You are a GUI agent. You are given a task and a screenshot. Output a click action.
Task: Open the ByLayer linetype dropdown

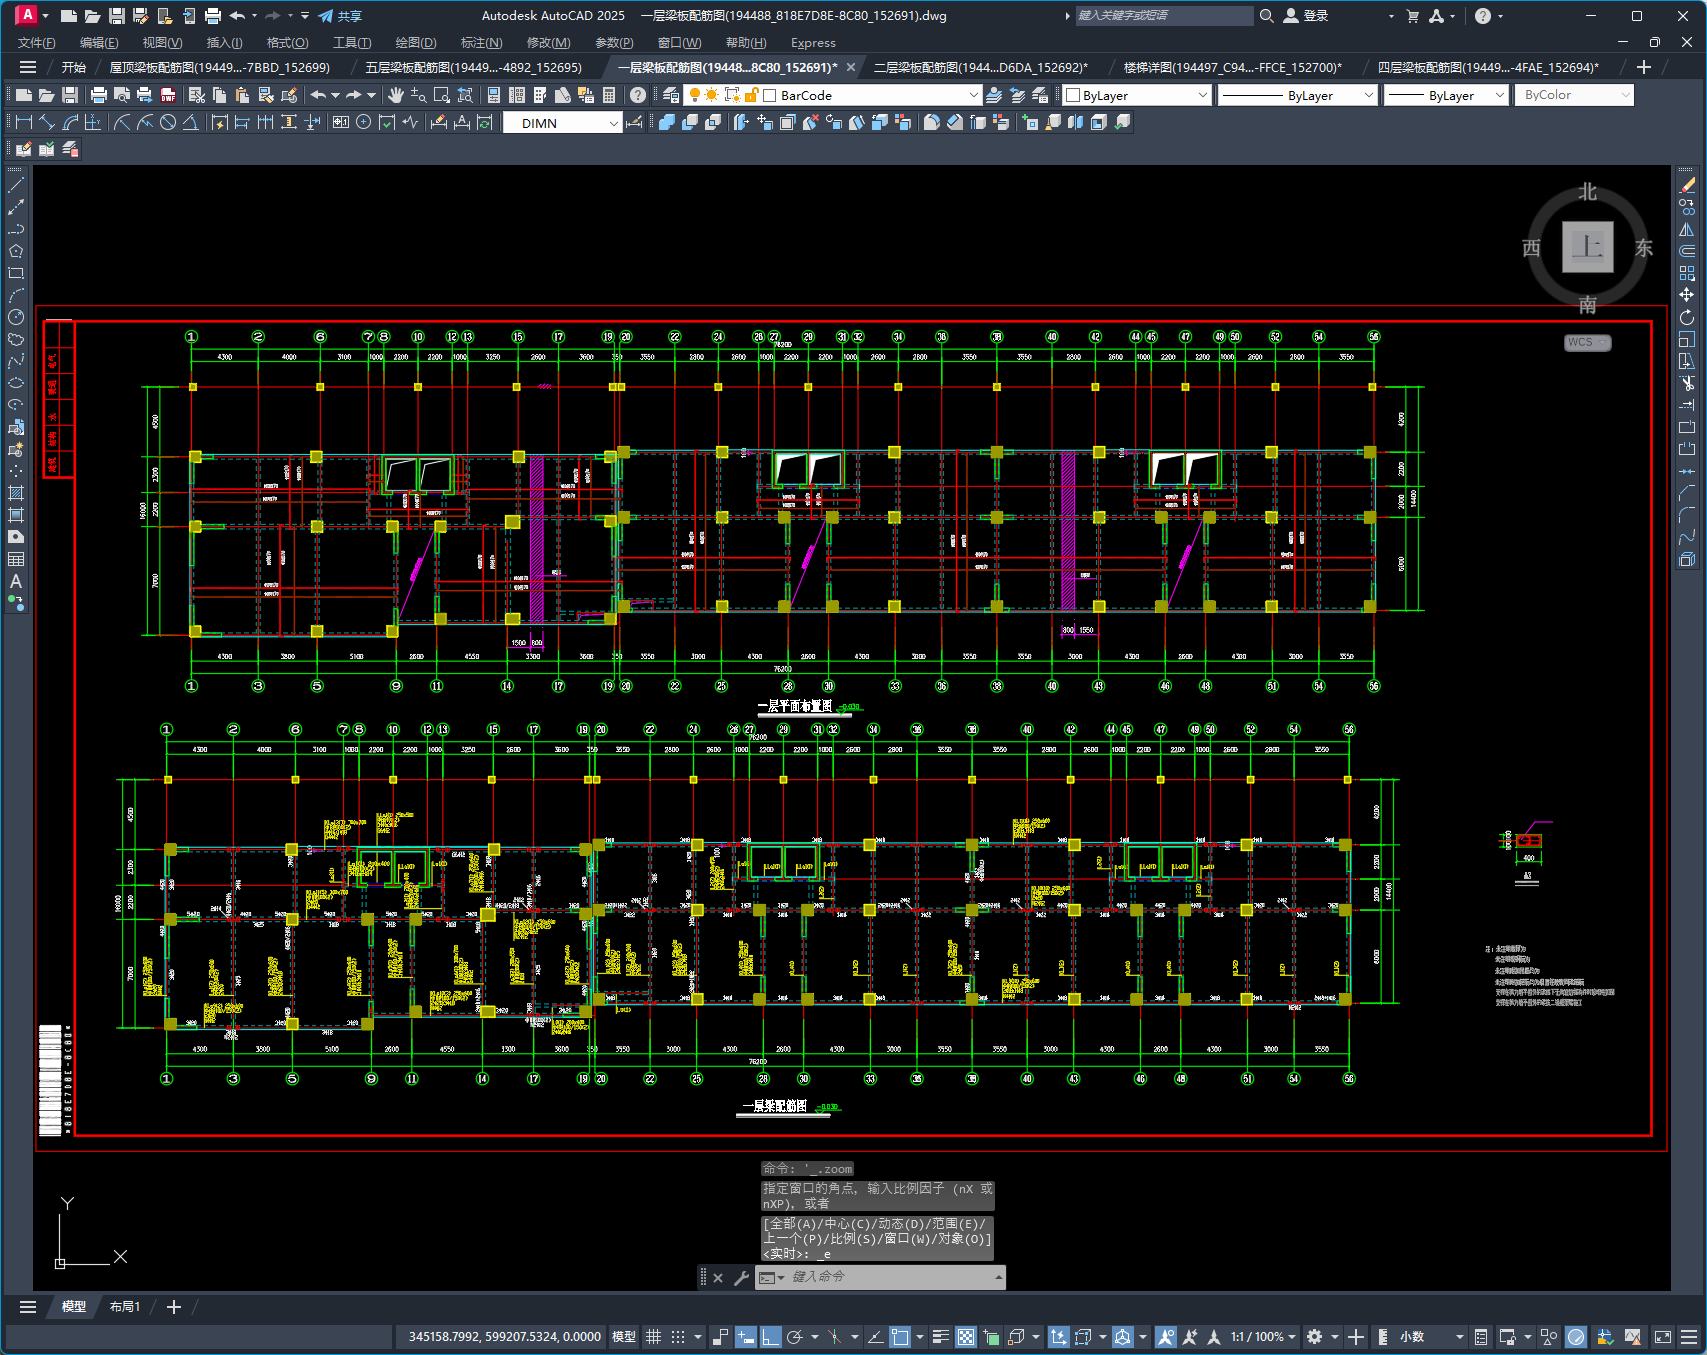tap(1368, 95)
